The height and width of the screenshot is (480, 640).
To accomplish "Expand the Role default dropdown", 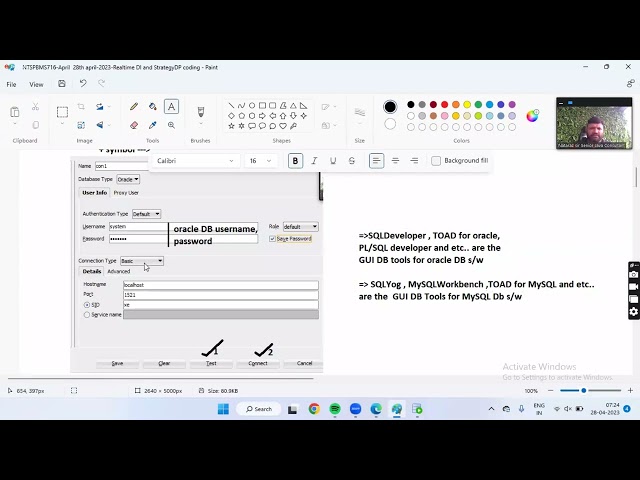I will point(300,227).
